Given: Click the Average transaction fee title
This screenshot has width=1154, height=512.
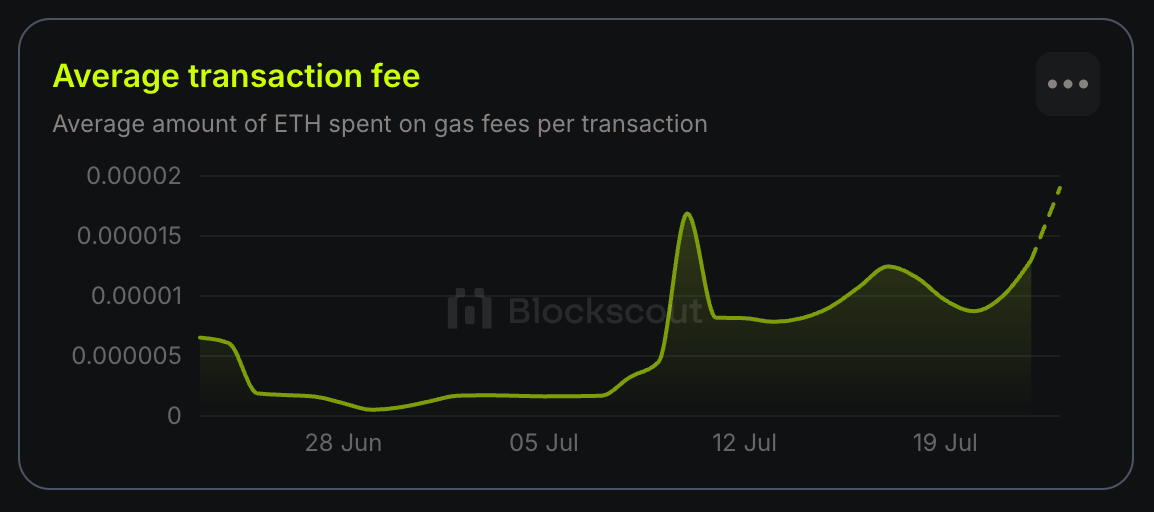Looking at the screenshot, I should [236, 76].
